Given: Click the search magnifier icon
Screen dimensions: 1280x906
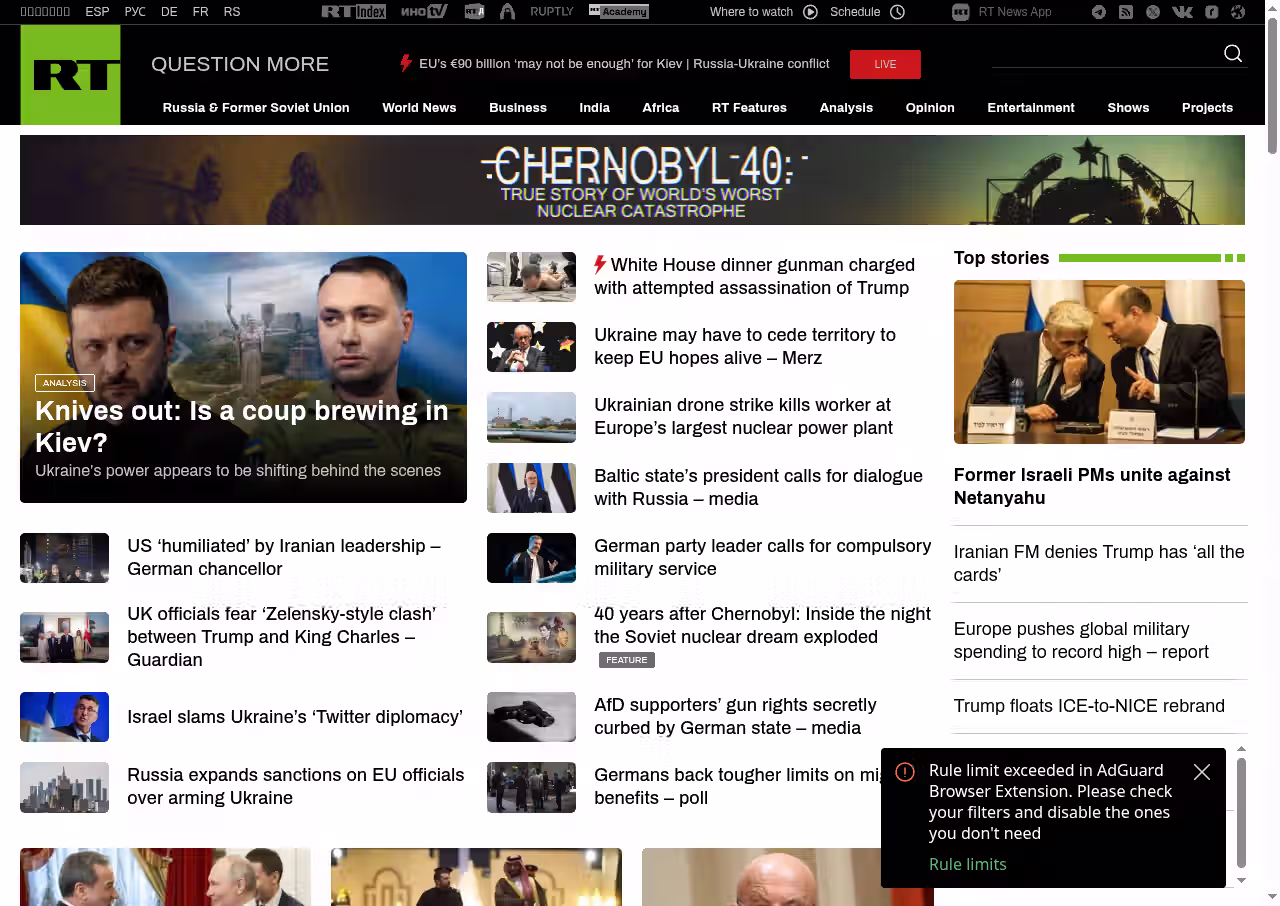Looking at the screenshot, I should click(x=1232, y=54).
